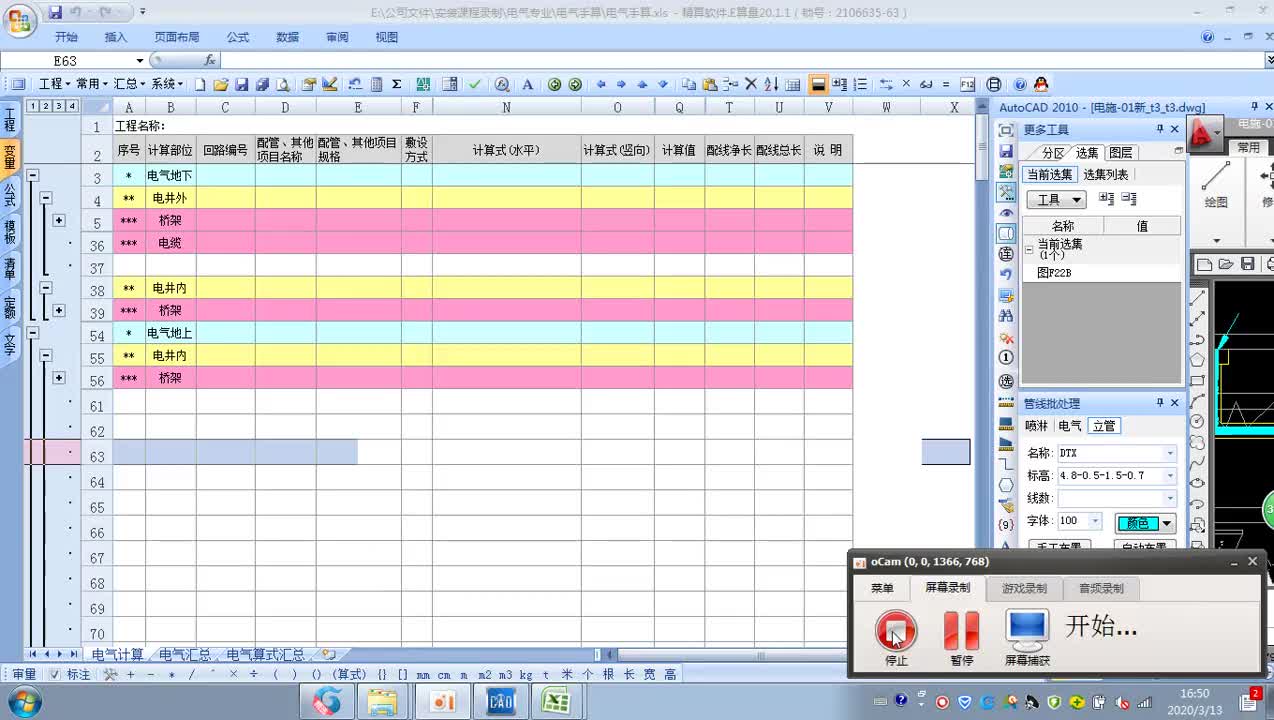Click the copy icon in the toolbar
The height and width of the screenshot is (720, 1274).
click(x=689, y=85)
